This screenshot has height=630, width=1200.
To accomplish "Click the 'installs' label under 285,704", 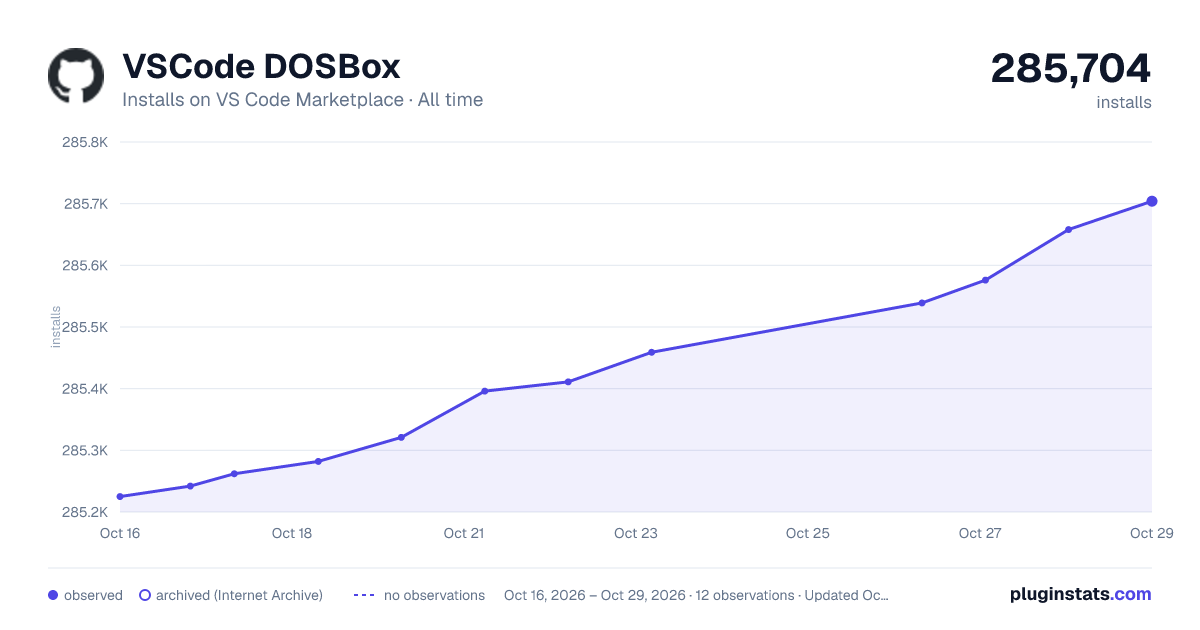I will [x=1124, y=102].
